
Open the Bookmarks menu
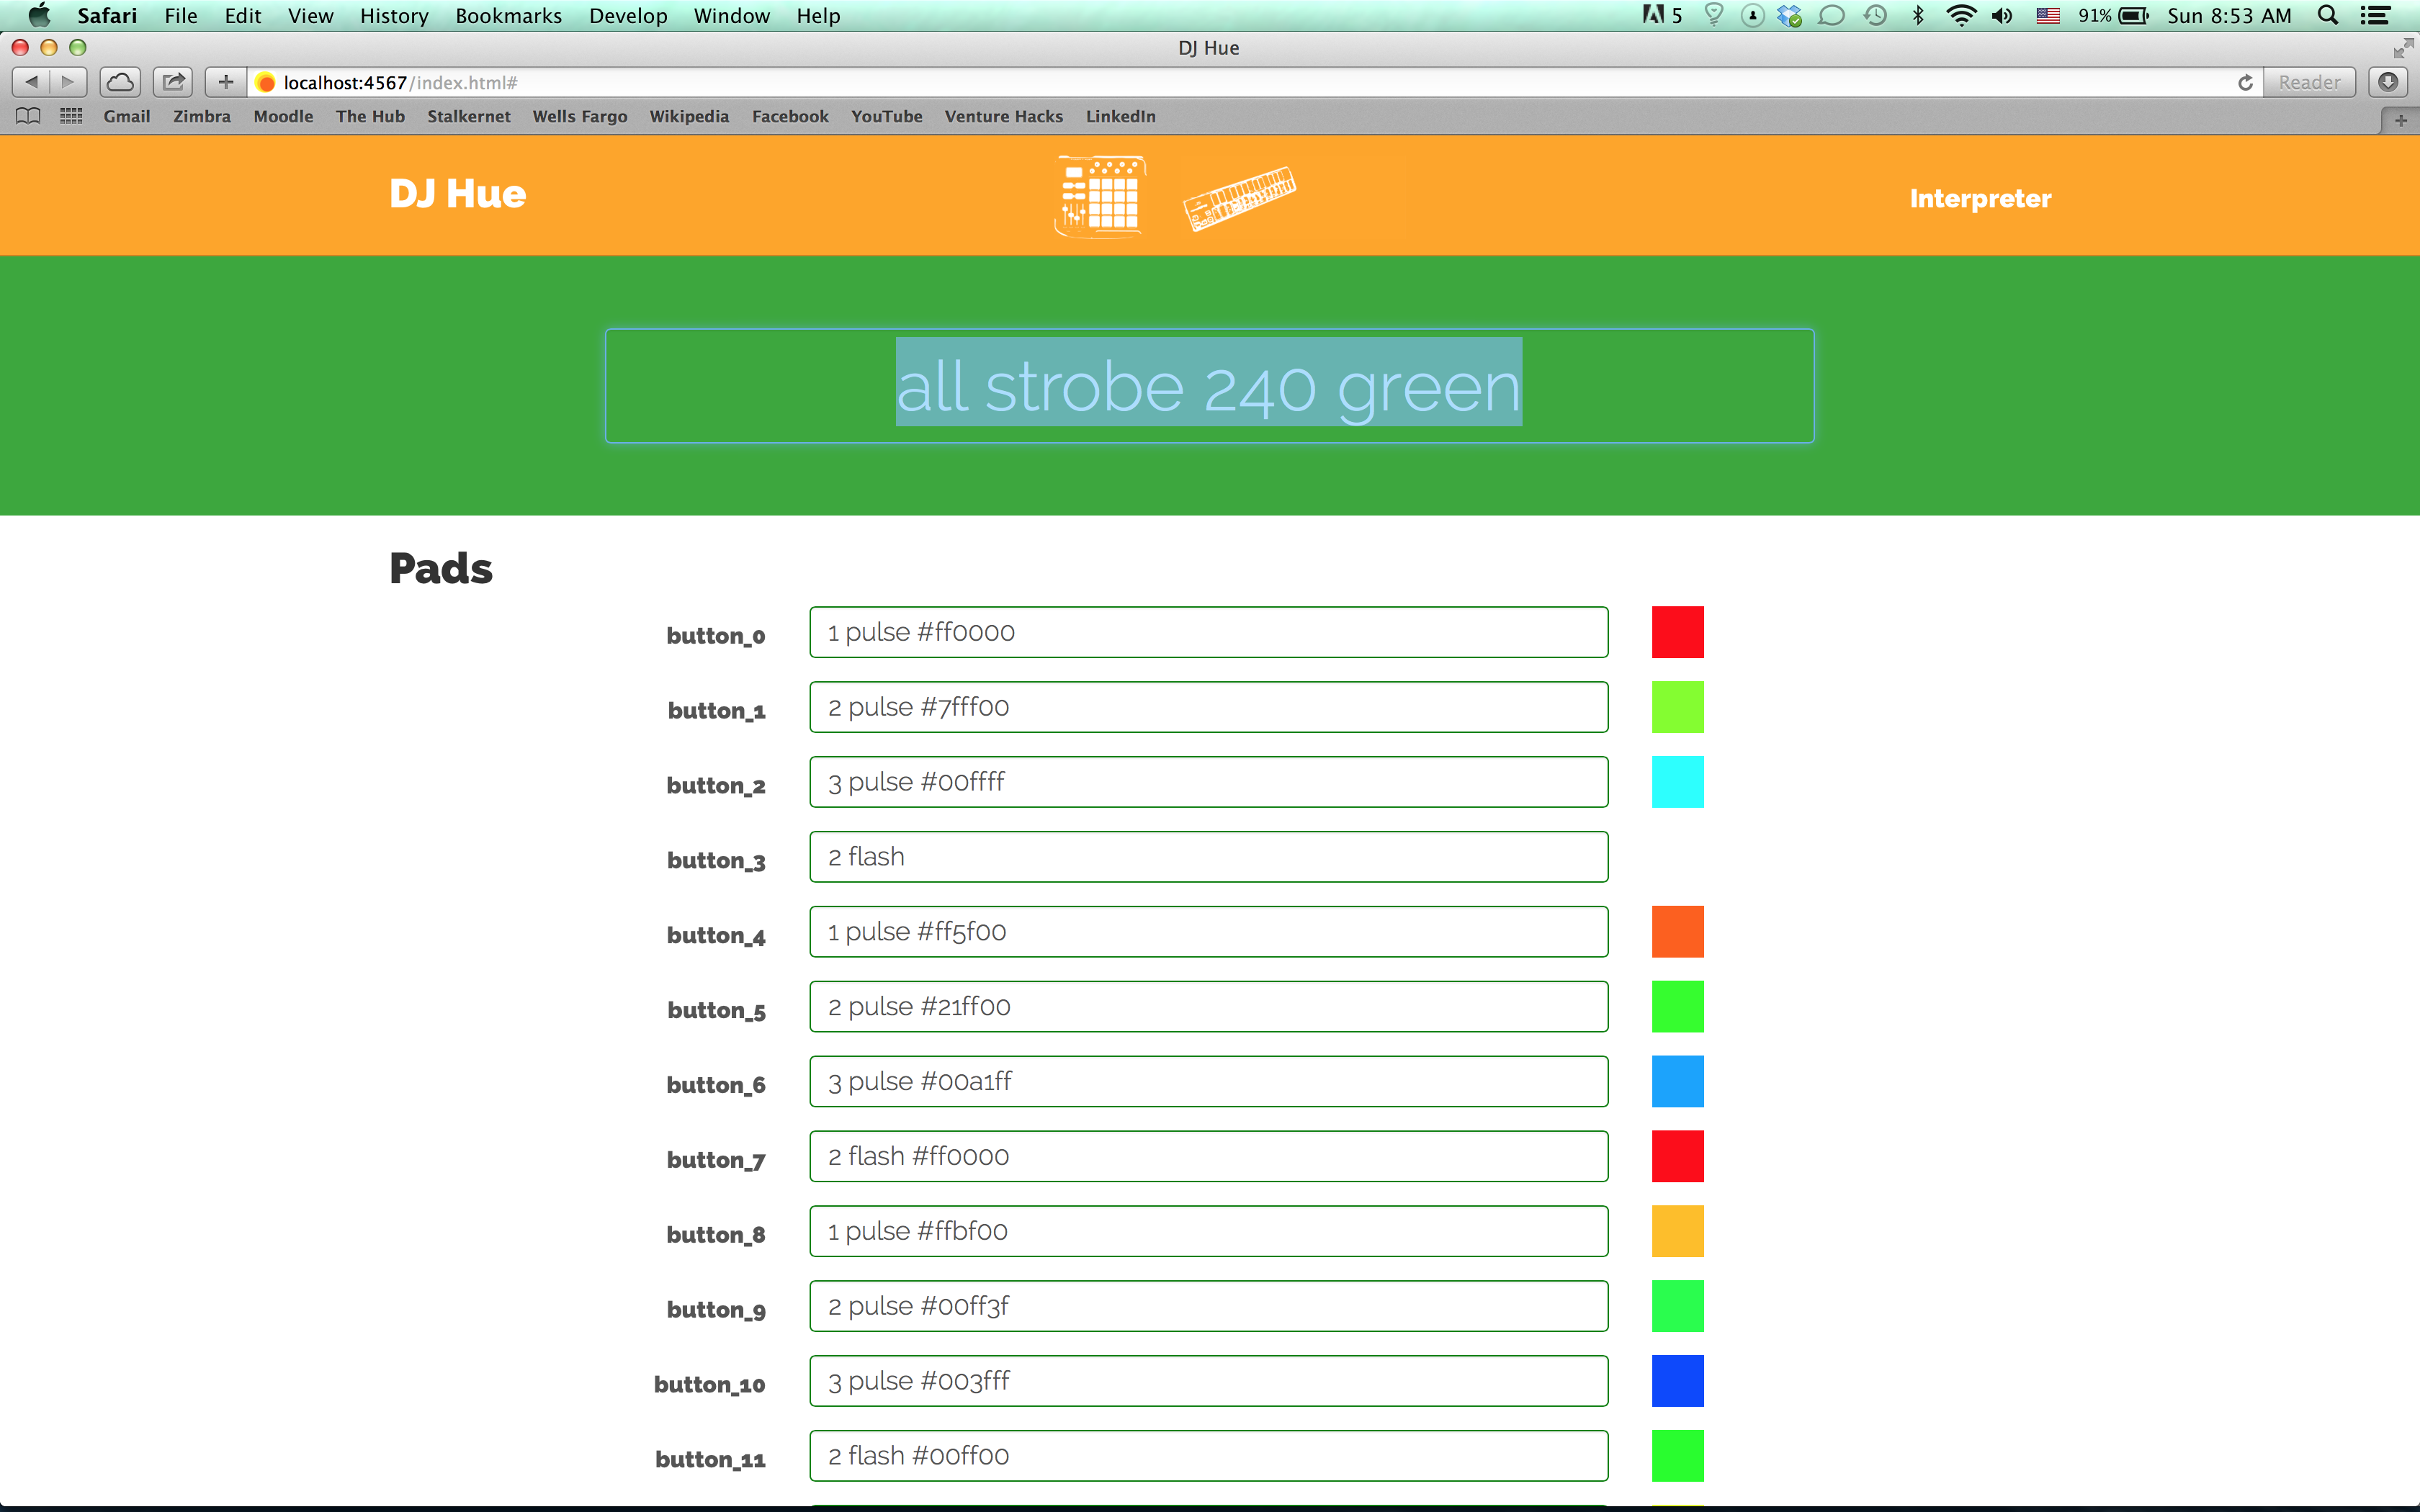click(x=508, y=16)
